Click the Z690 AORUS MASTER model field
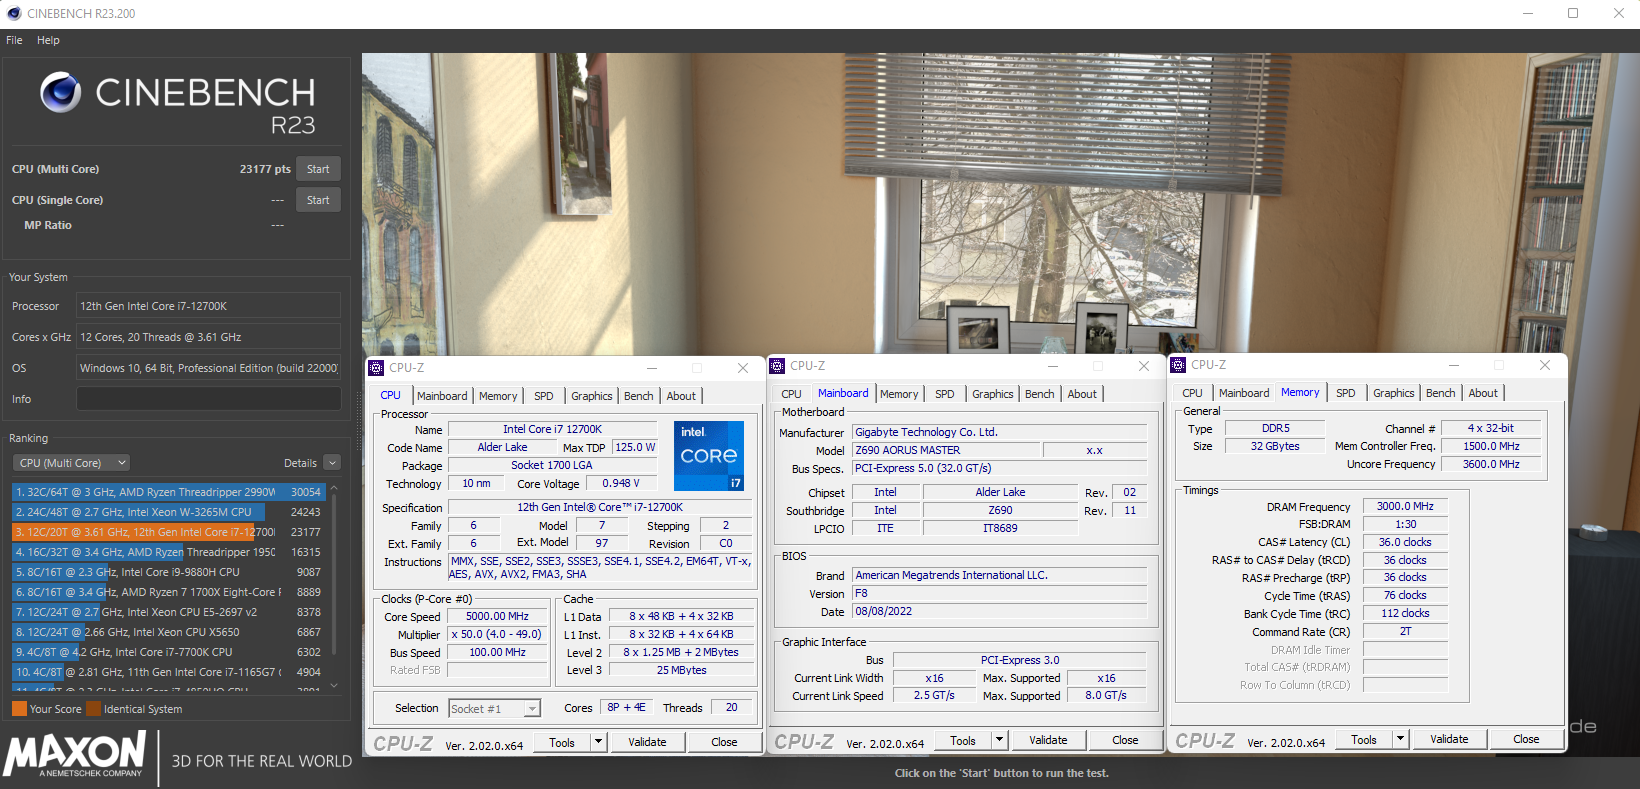This screenshot has height=789, width=1640. (x=946, y=450)
